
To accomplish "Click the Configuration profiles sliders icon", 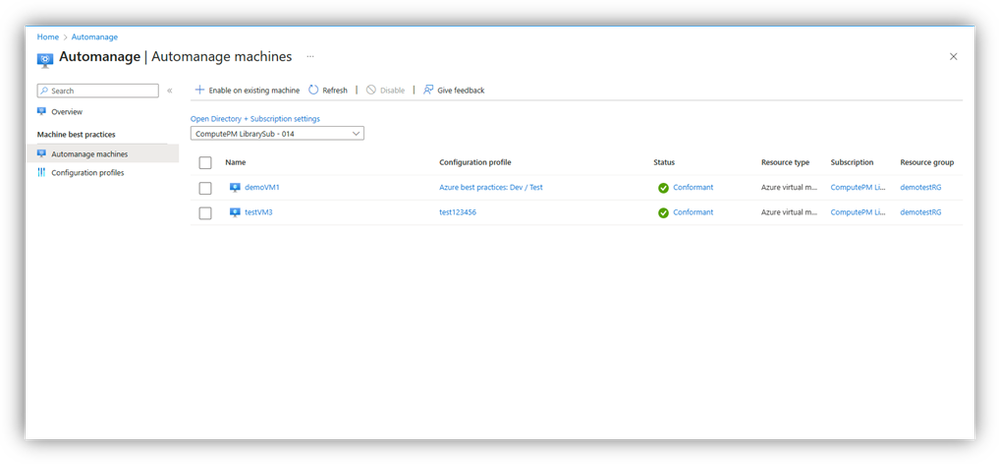I will tap(41, 173).
